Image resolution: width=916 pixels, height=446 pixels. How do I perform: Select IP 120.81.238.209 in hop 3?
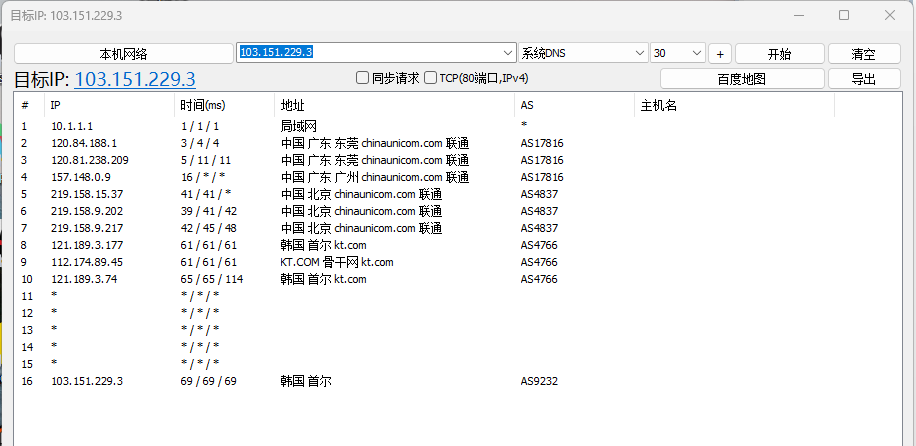pos(90,160)
